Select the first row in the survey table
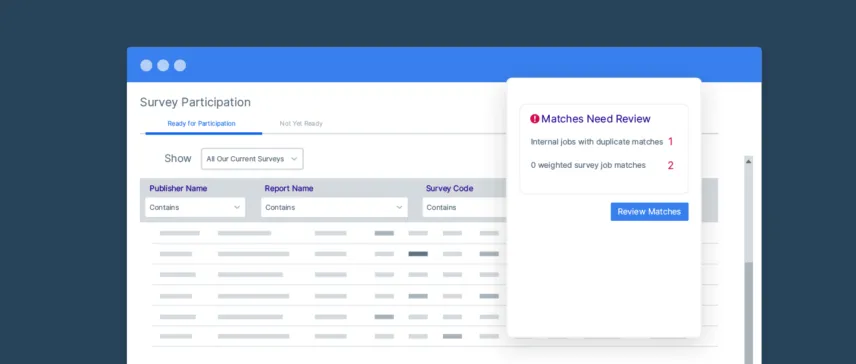 click(x=329, y=233)
